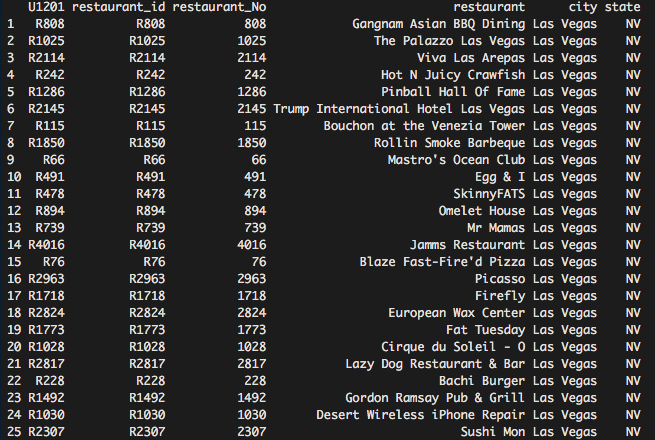This screenshot has height=440, width=655.
Task: Select 'Omelet House' restaurant name
Action: point(482,211)
